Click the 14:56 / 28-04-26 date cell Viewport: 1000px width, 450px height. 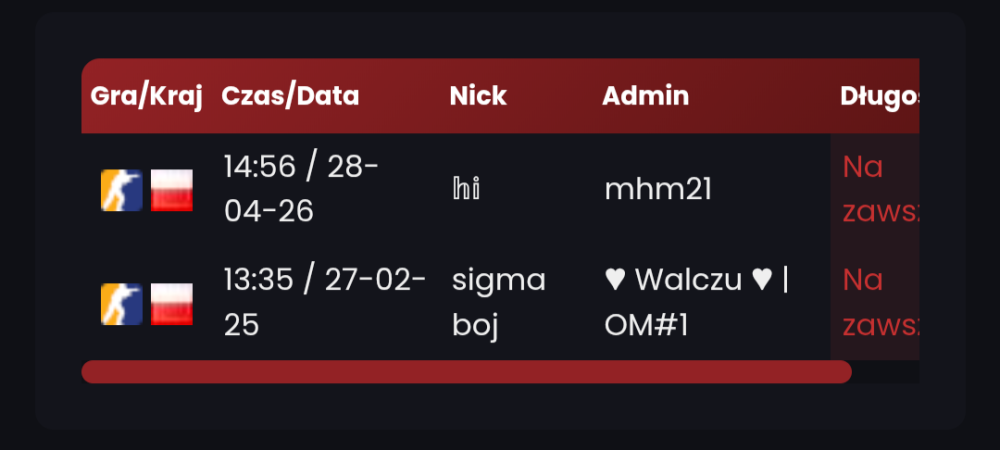click(302, 189)
